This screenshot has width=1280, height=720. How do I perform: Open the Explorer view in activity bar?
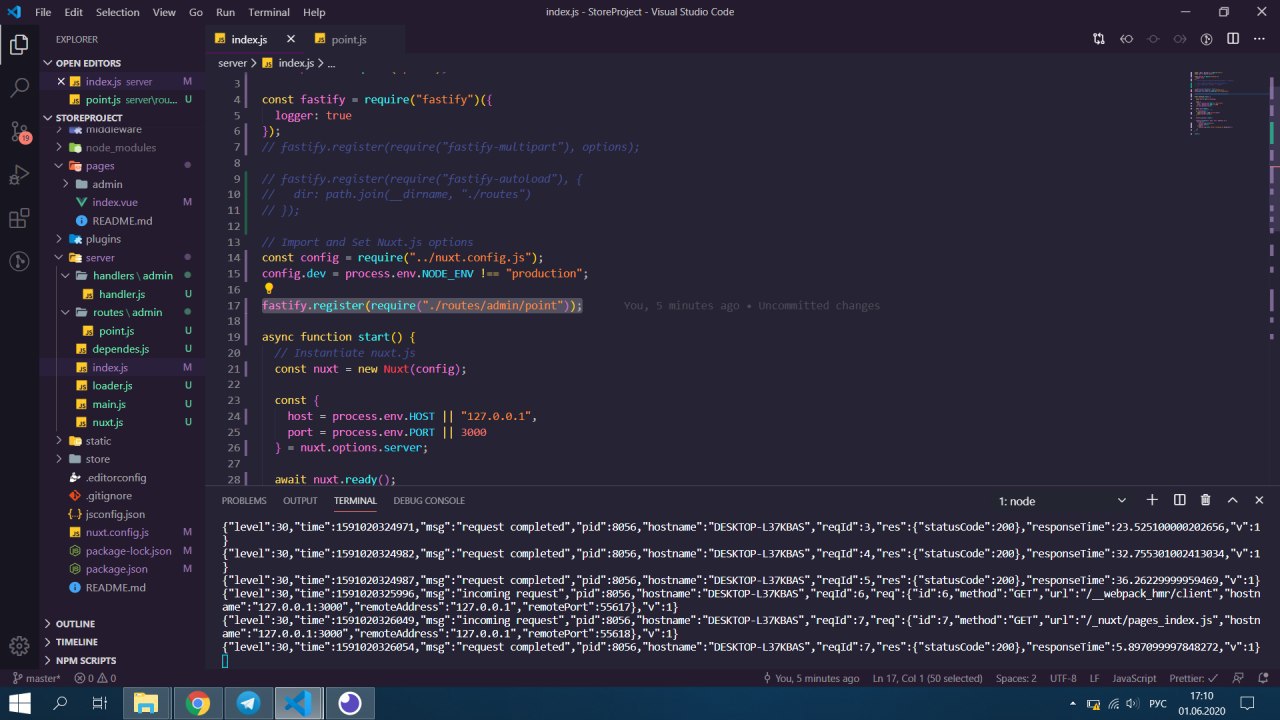(x=19, y=44)
